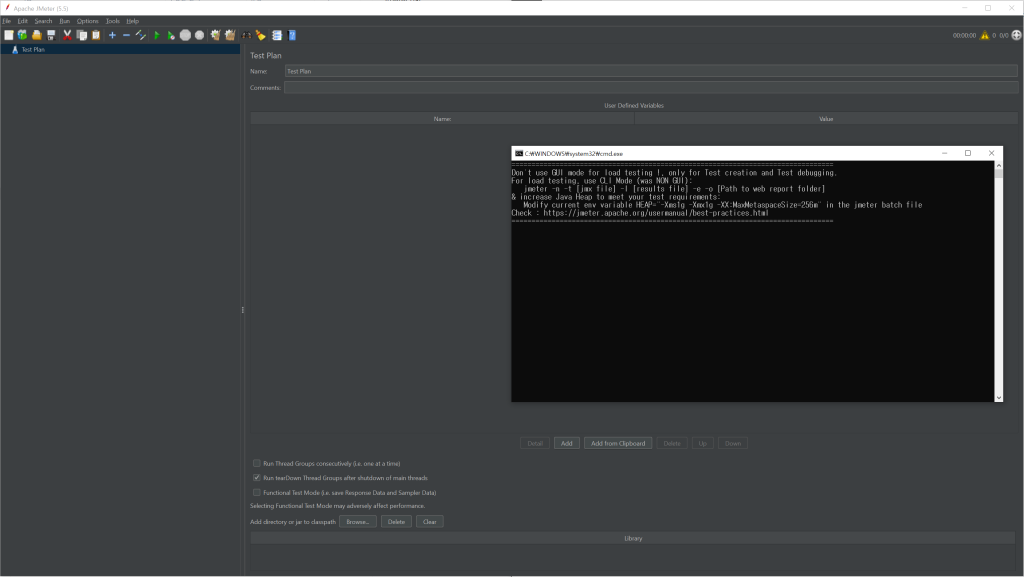This screenshot has height=577, width=1024.
Task: Enable the Functional Test Mode checkbox
Action: [x=257, y=493]
